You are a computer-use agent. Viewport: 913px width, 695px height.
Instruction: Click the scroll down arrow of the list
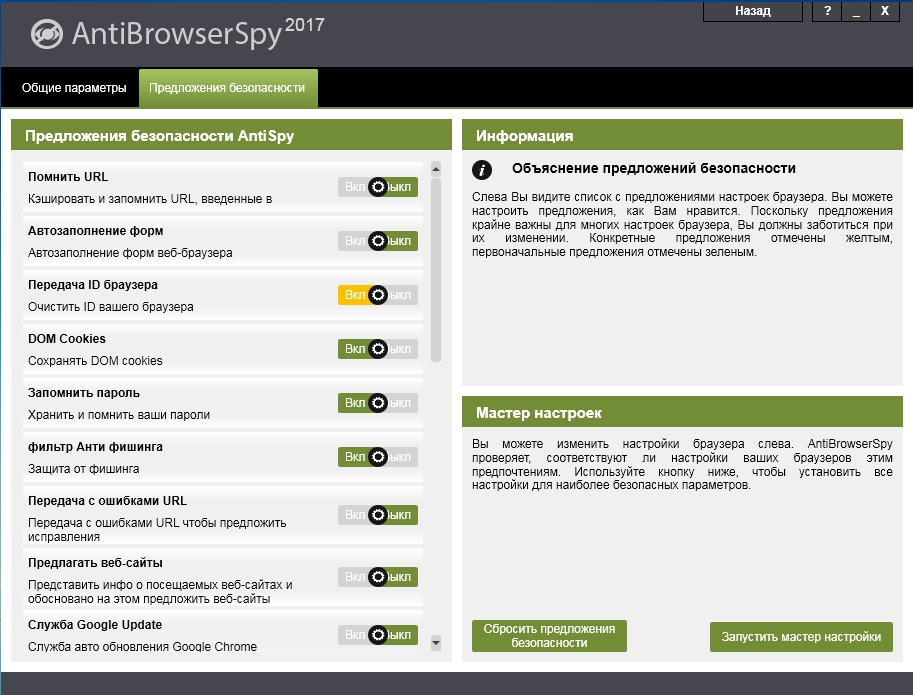(436, 643)
